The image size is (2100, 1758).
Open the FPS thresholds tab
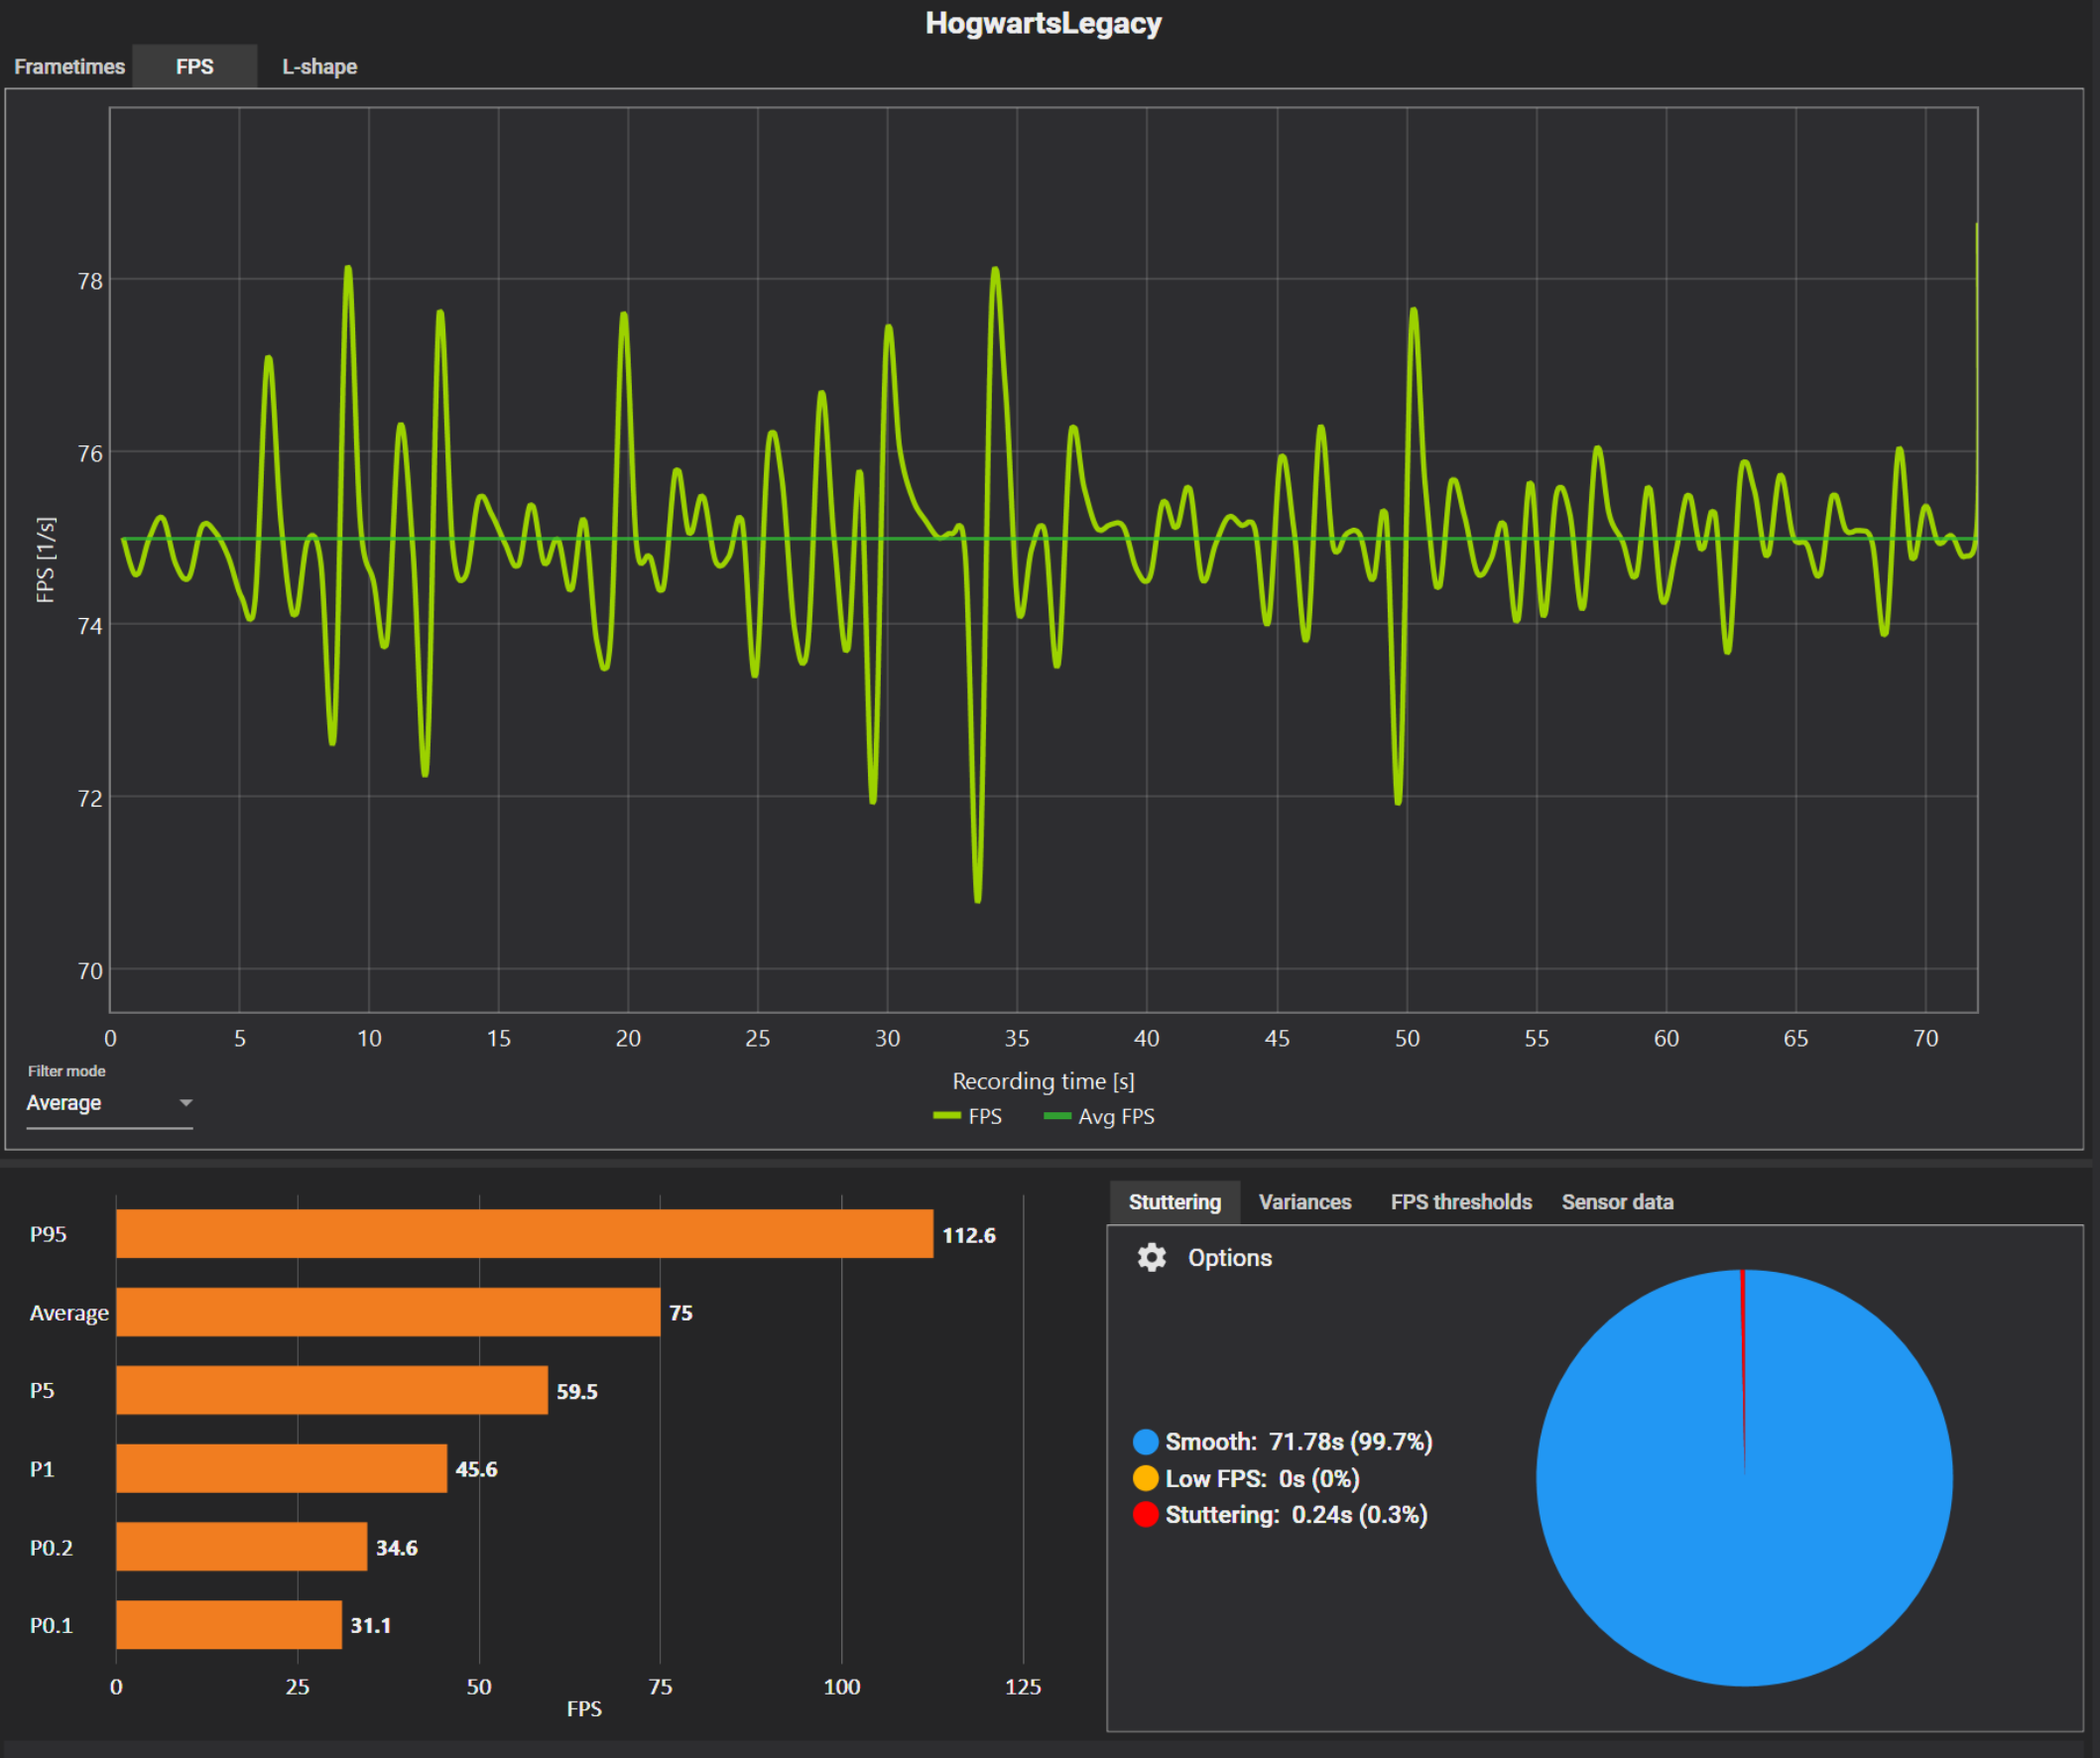pyautogui.click(x=1460, y=1202)
